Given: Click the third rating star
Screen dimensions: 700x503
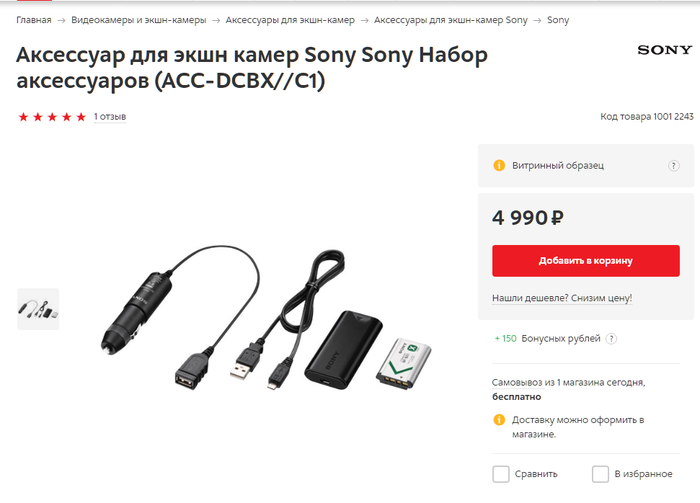Looking at the screenshot, I should click(x=52, y=117).
